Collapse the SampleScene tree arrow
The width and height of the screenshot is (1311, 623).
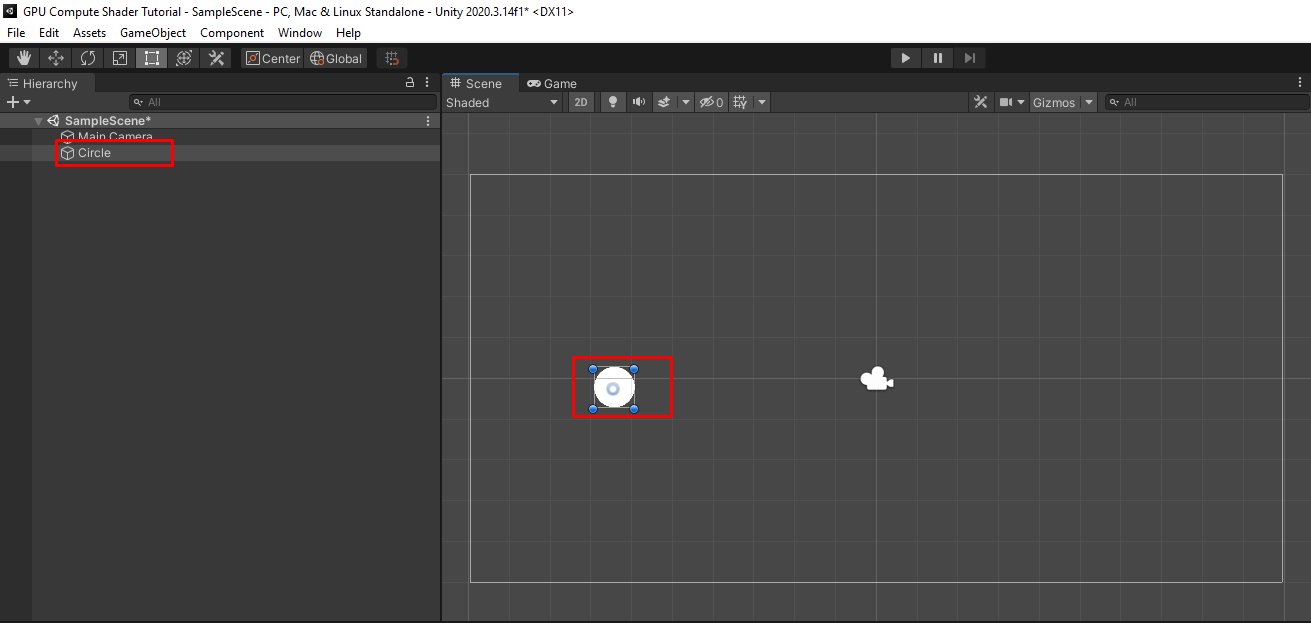[x=38, y=121]
